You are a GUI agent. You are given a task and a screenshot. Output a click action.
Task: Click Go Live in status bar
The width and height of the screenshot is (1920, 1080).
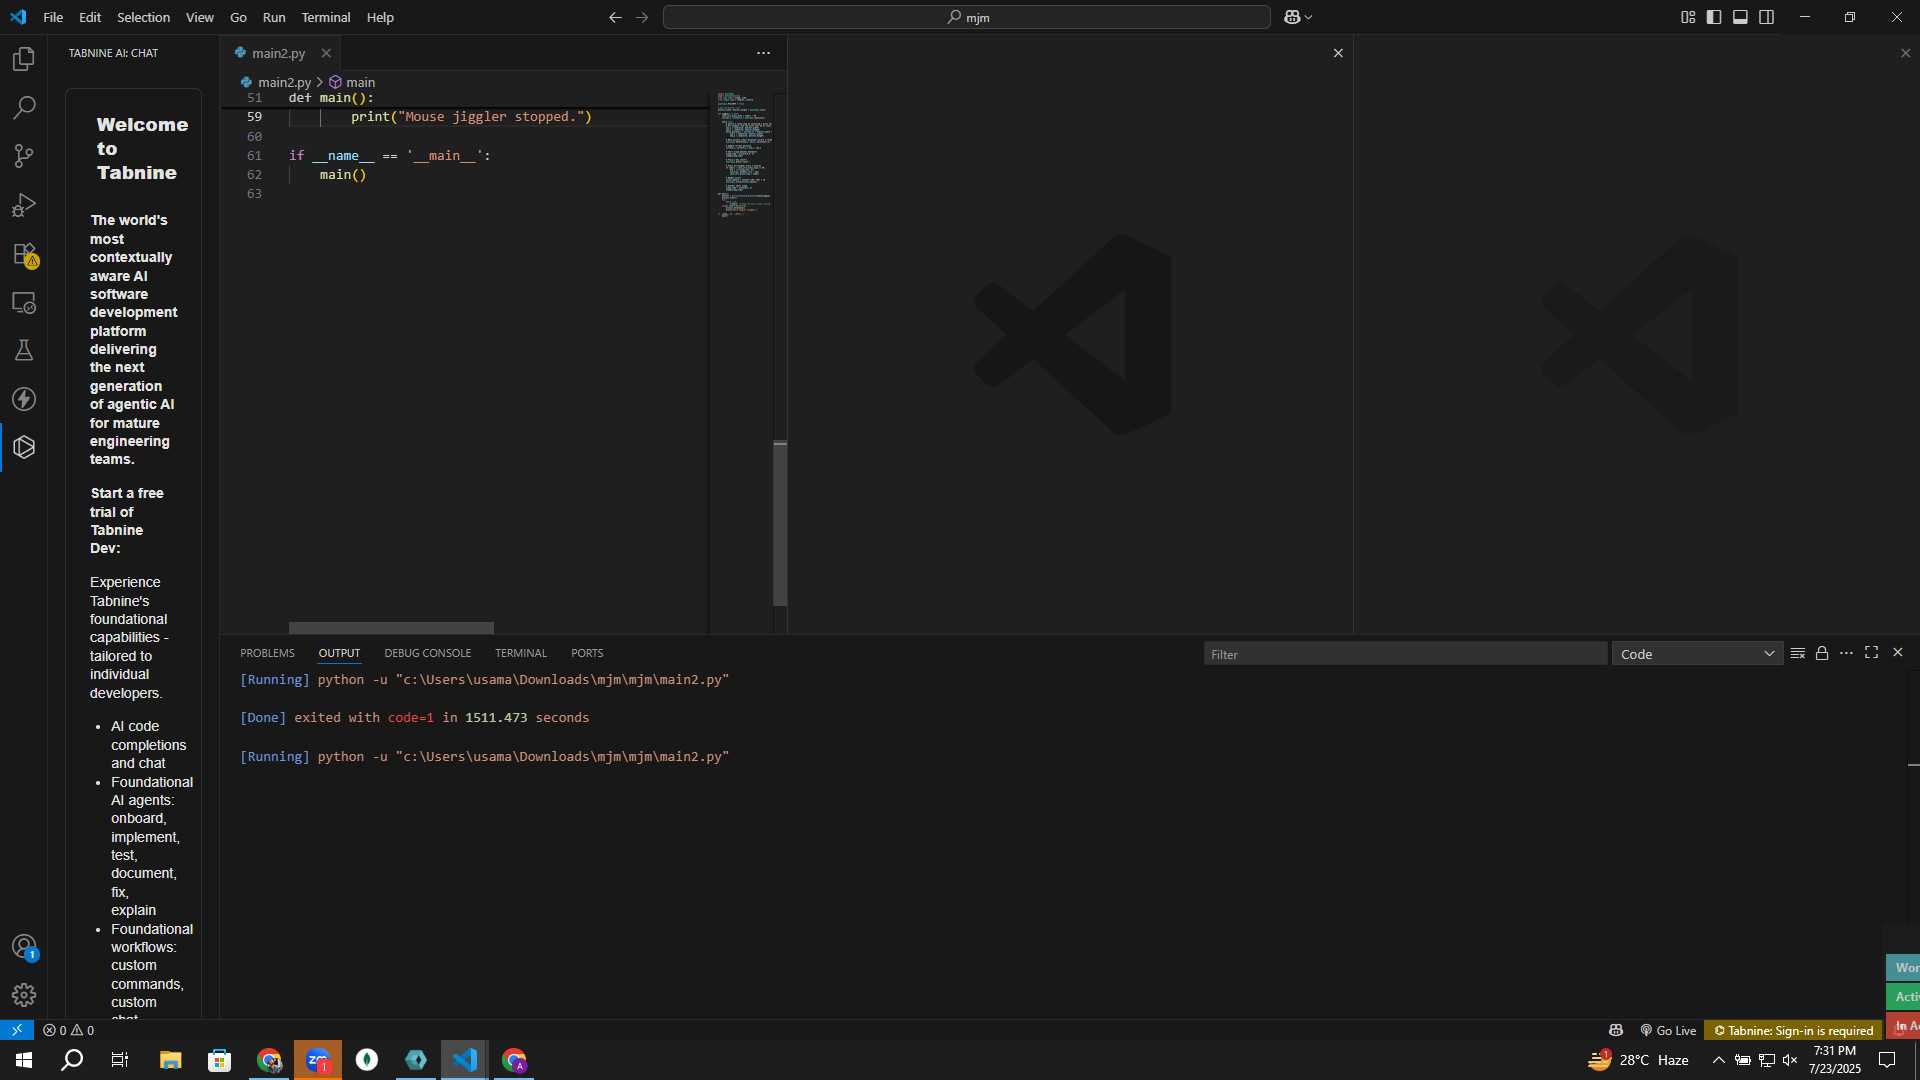pos(1668,1030)
